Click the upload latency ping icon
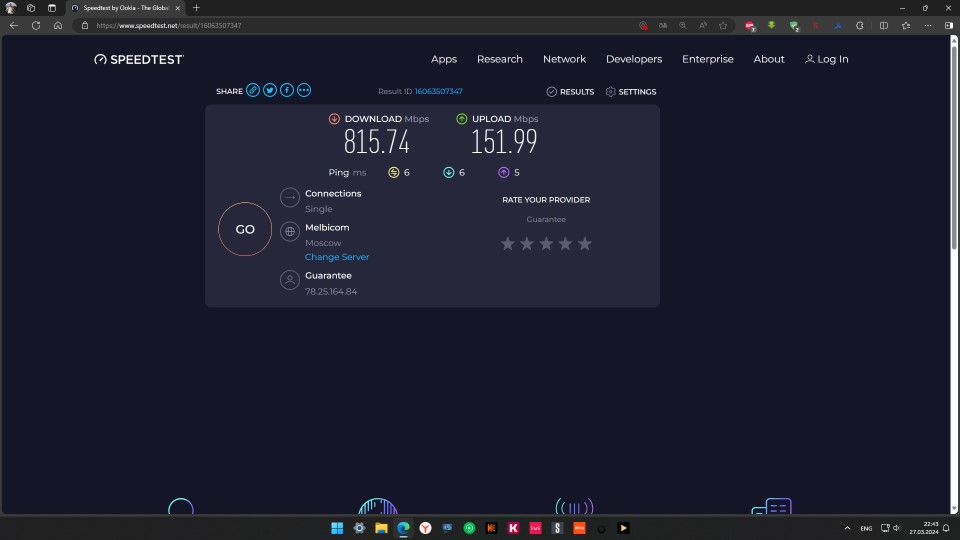960x540 pixels. pyautogui.click(x=504, y=173)
